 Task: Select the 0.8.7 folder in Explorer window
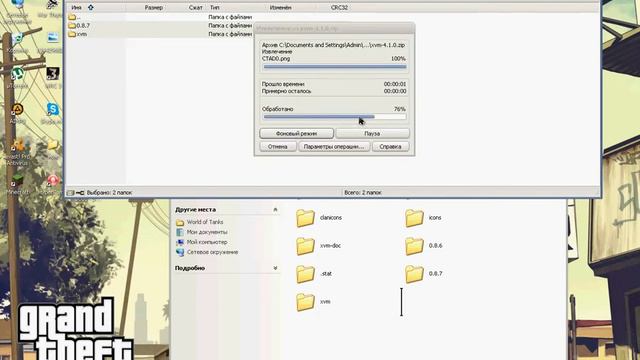click(424, 273)
